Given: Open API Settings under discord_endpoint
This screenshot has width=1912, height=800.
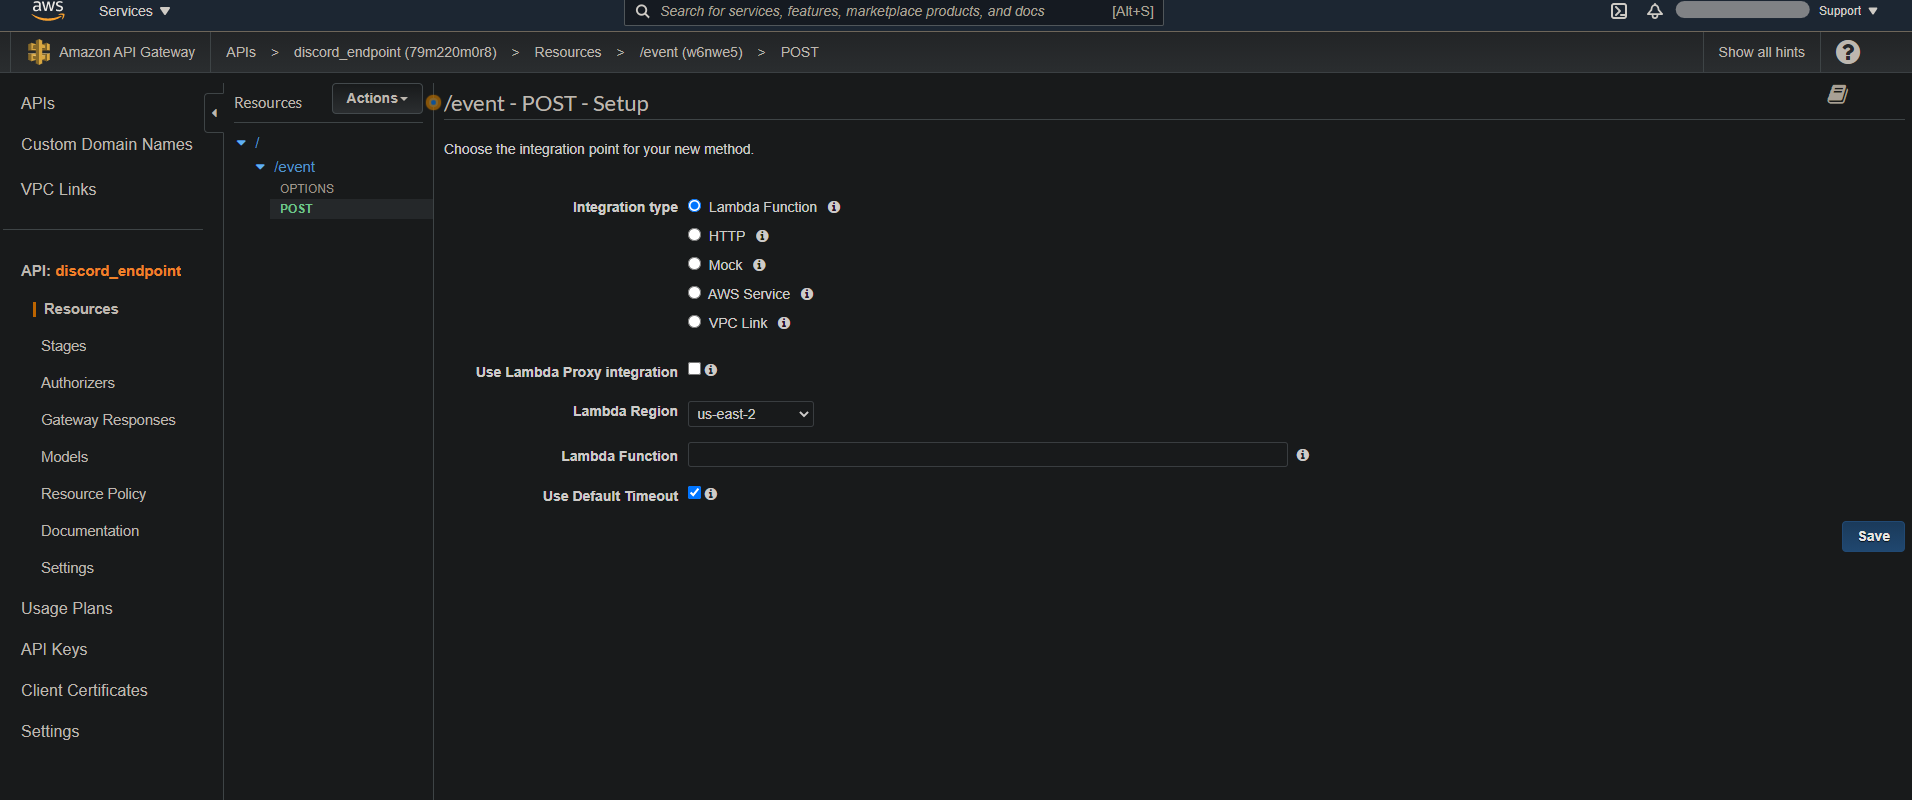Looking at the screenshot, I should (67, 568).
